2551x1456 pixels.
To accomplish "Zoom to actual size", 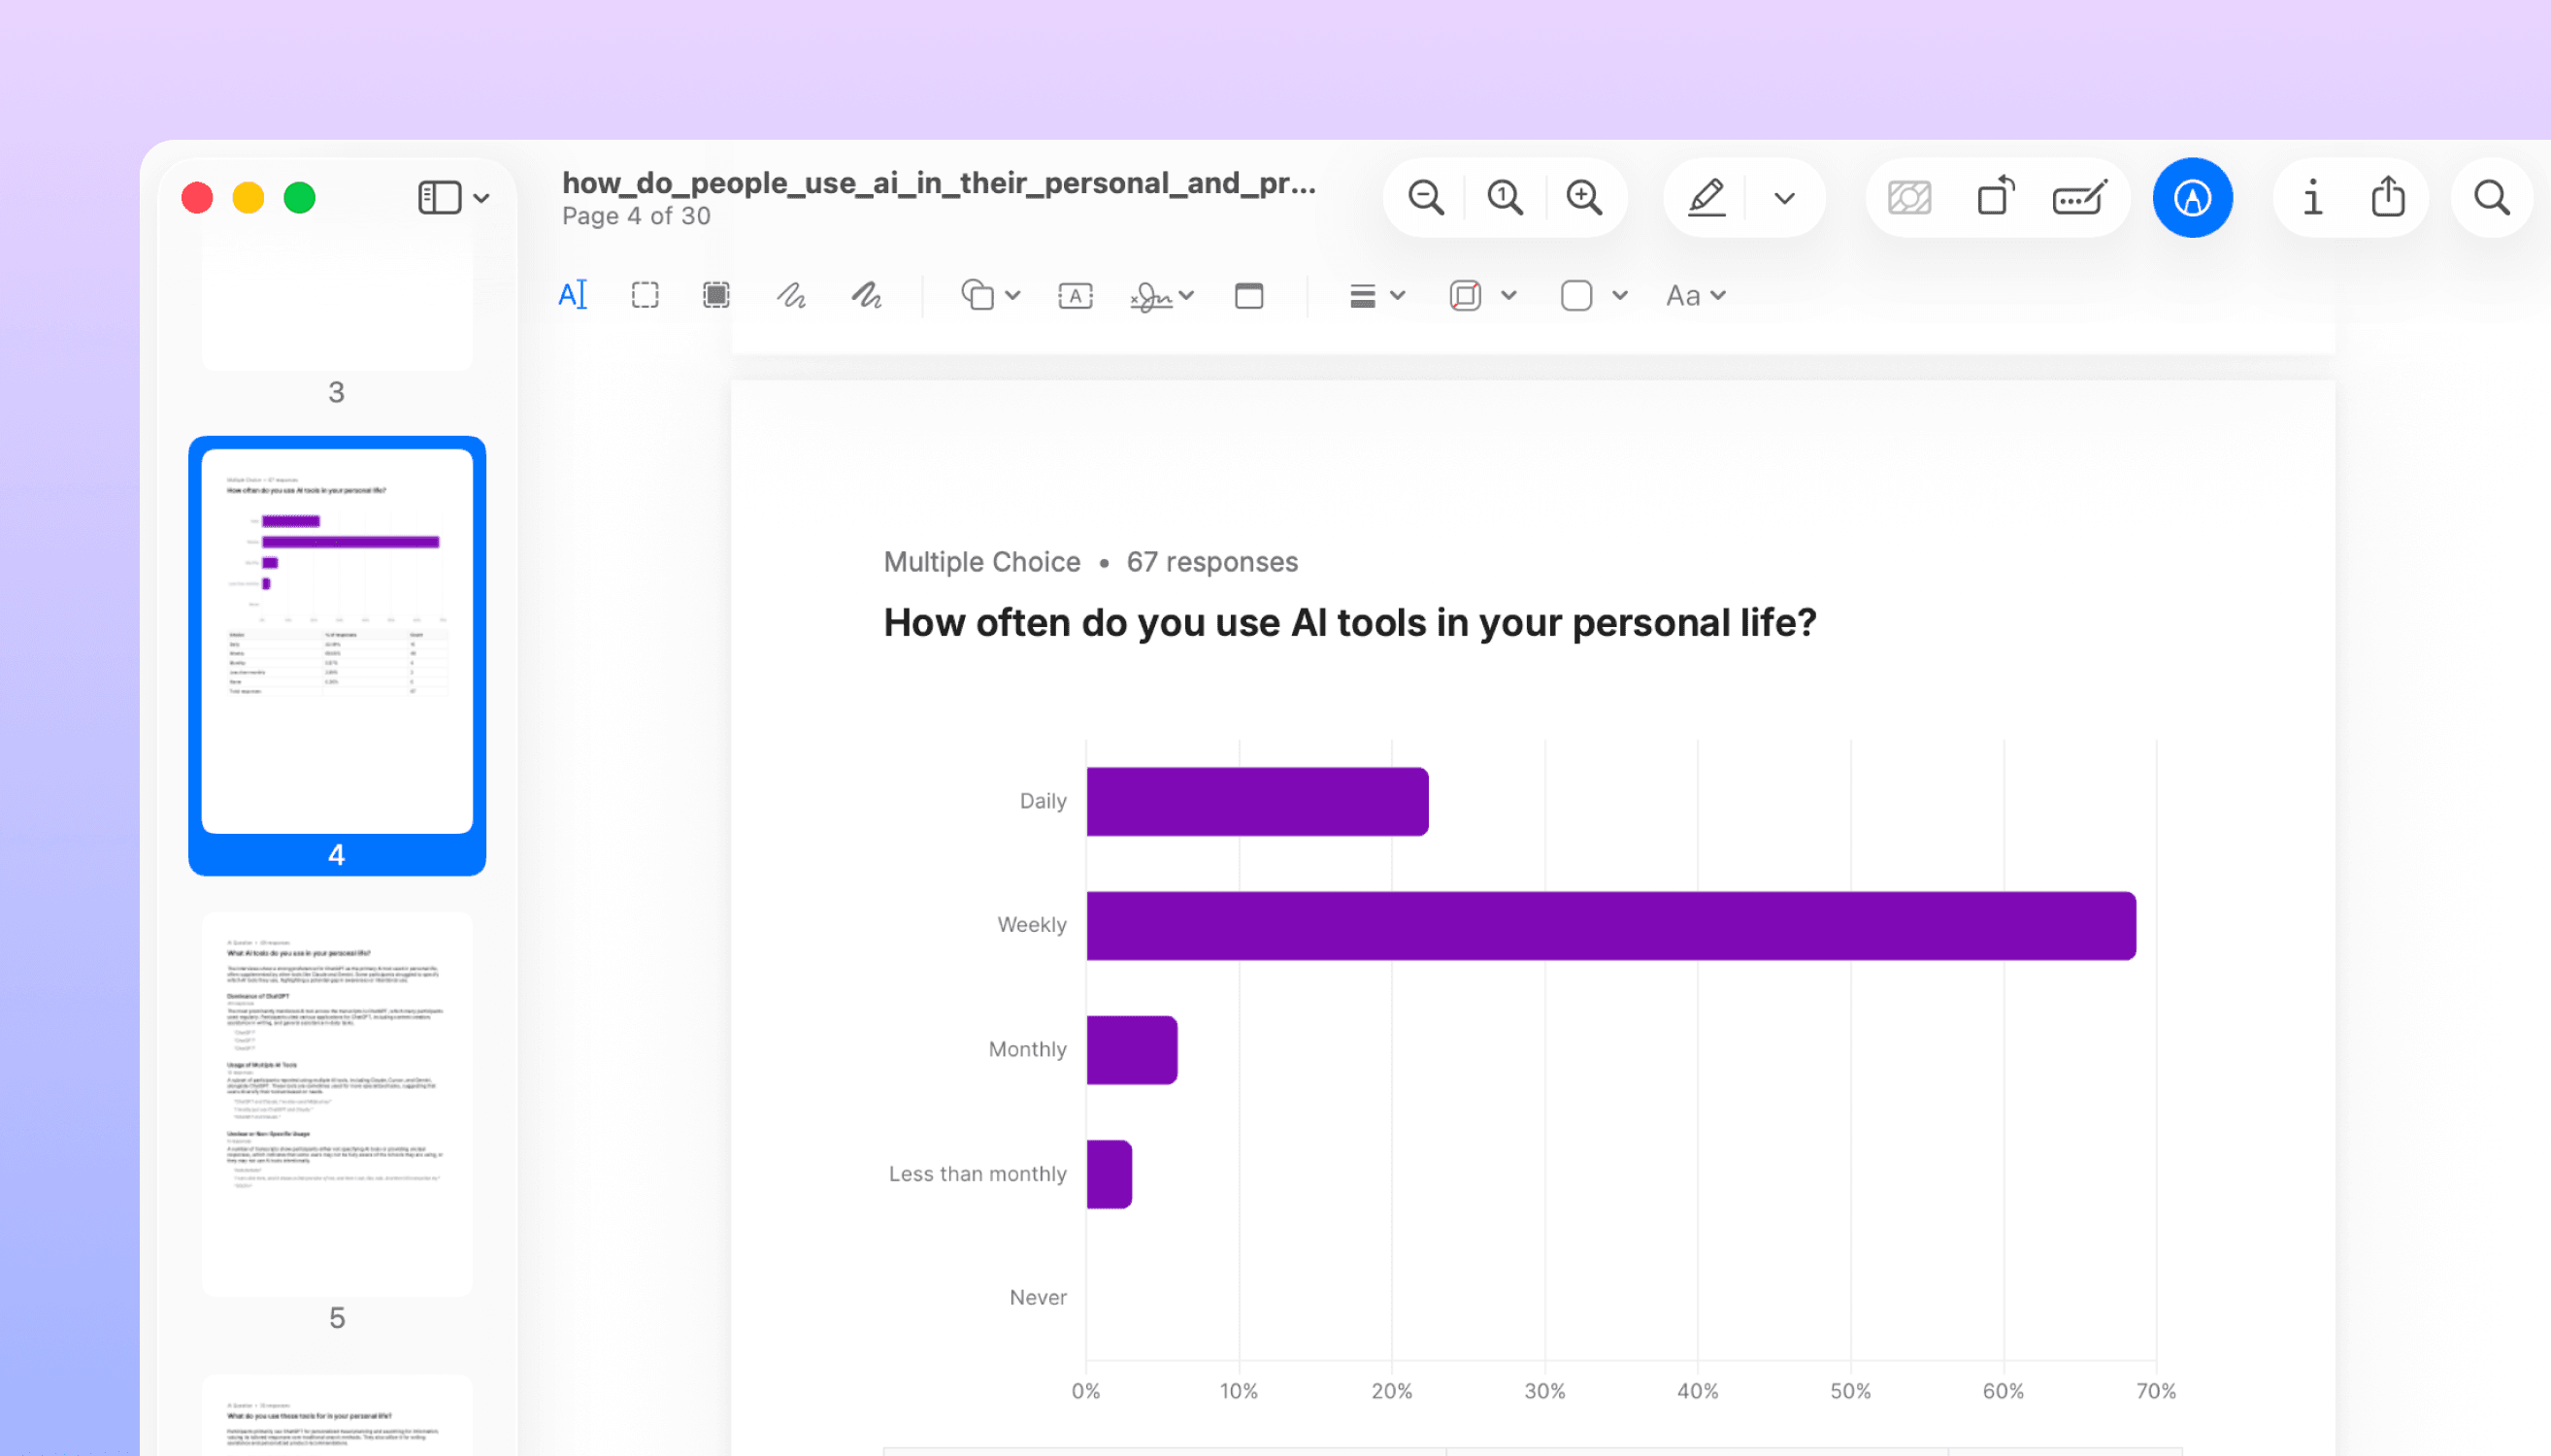I will (1505, 197).
